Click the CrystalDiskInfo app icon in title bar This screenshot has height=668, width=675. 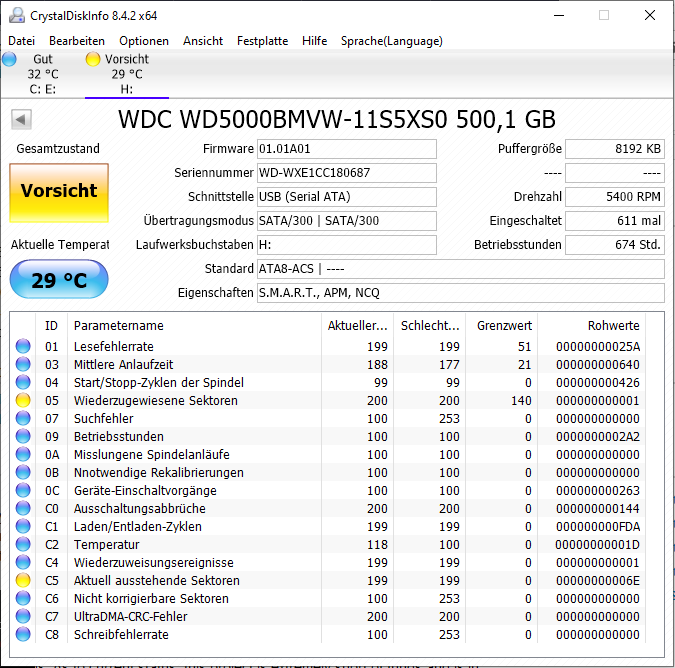15,15
